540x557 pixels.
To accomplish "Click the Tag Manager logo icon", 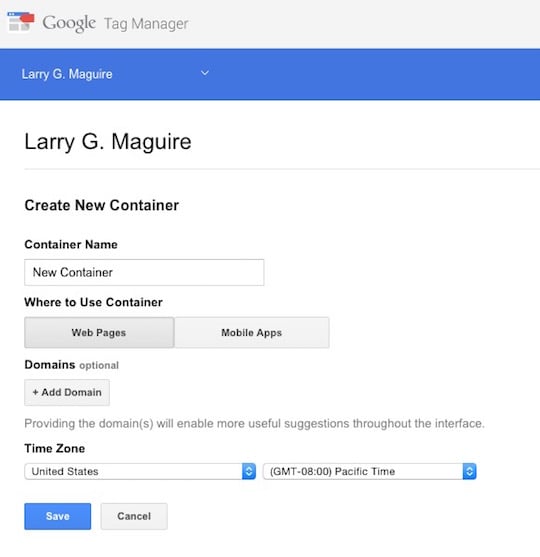I will [x=21, y=22].
